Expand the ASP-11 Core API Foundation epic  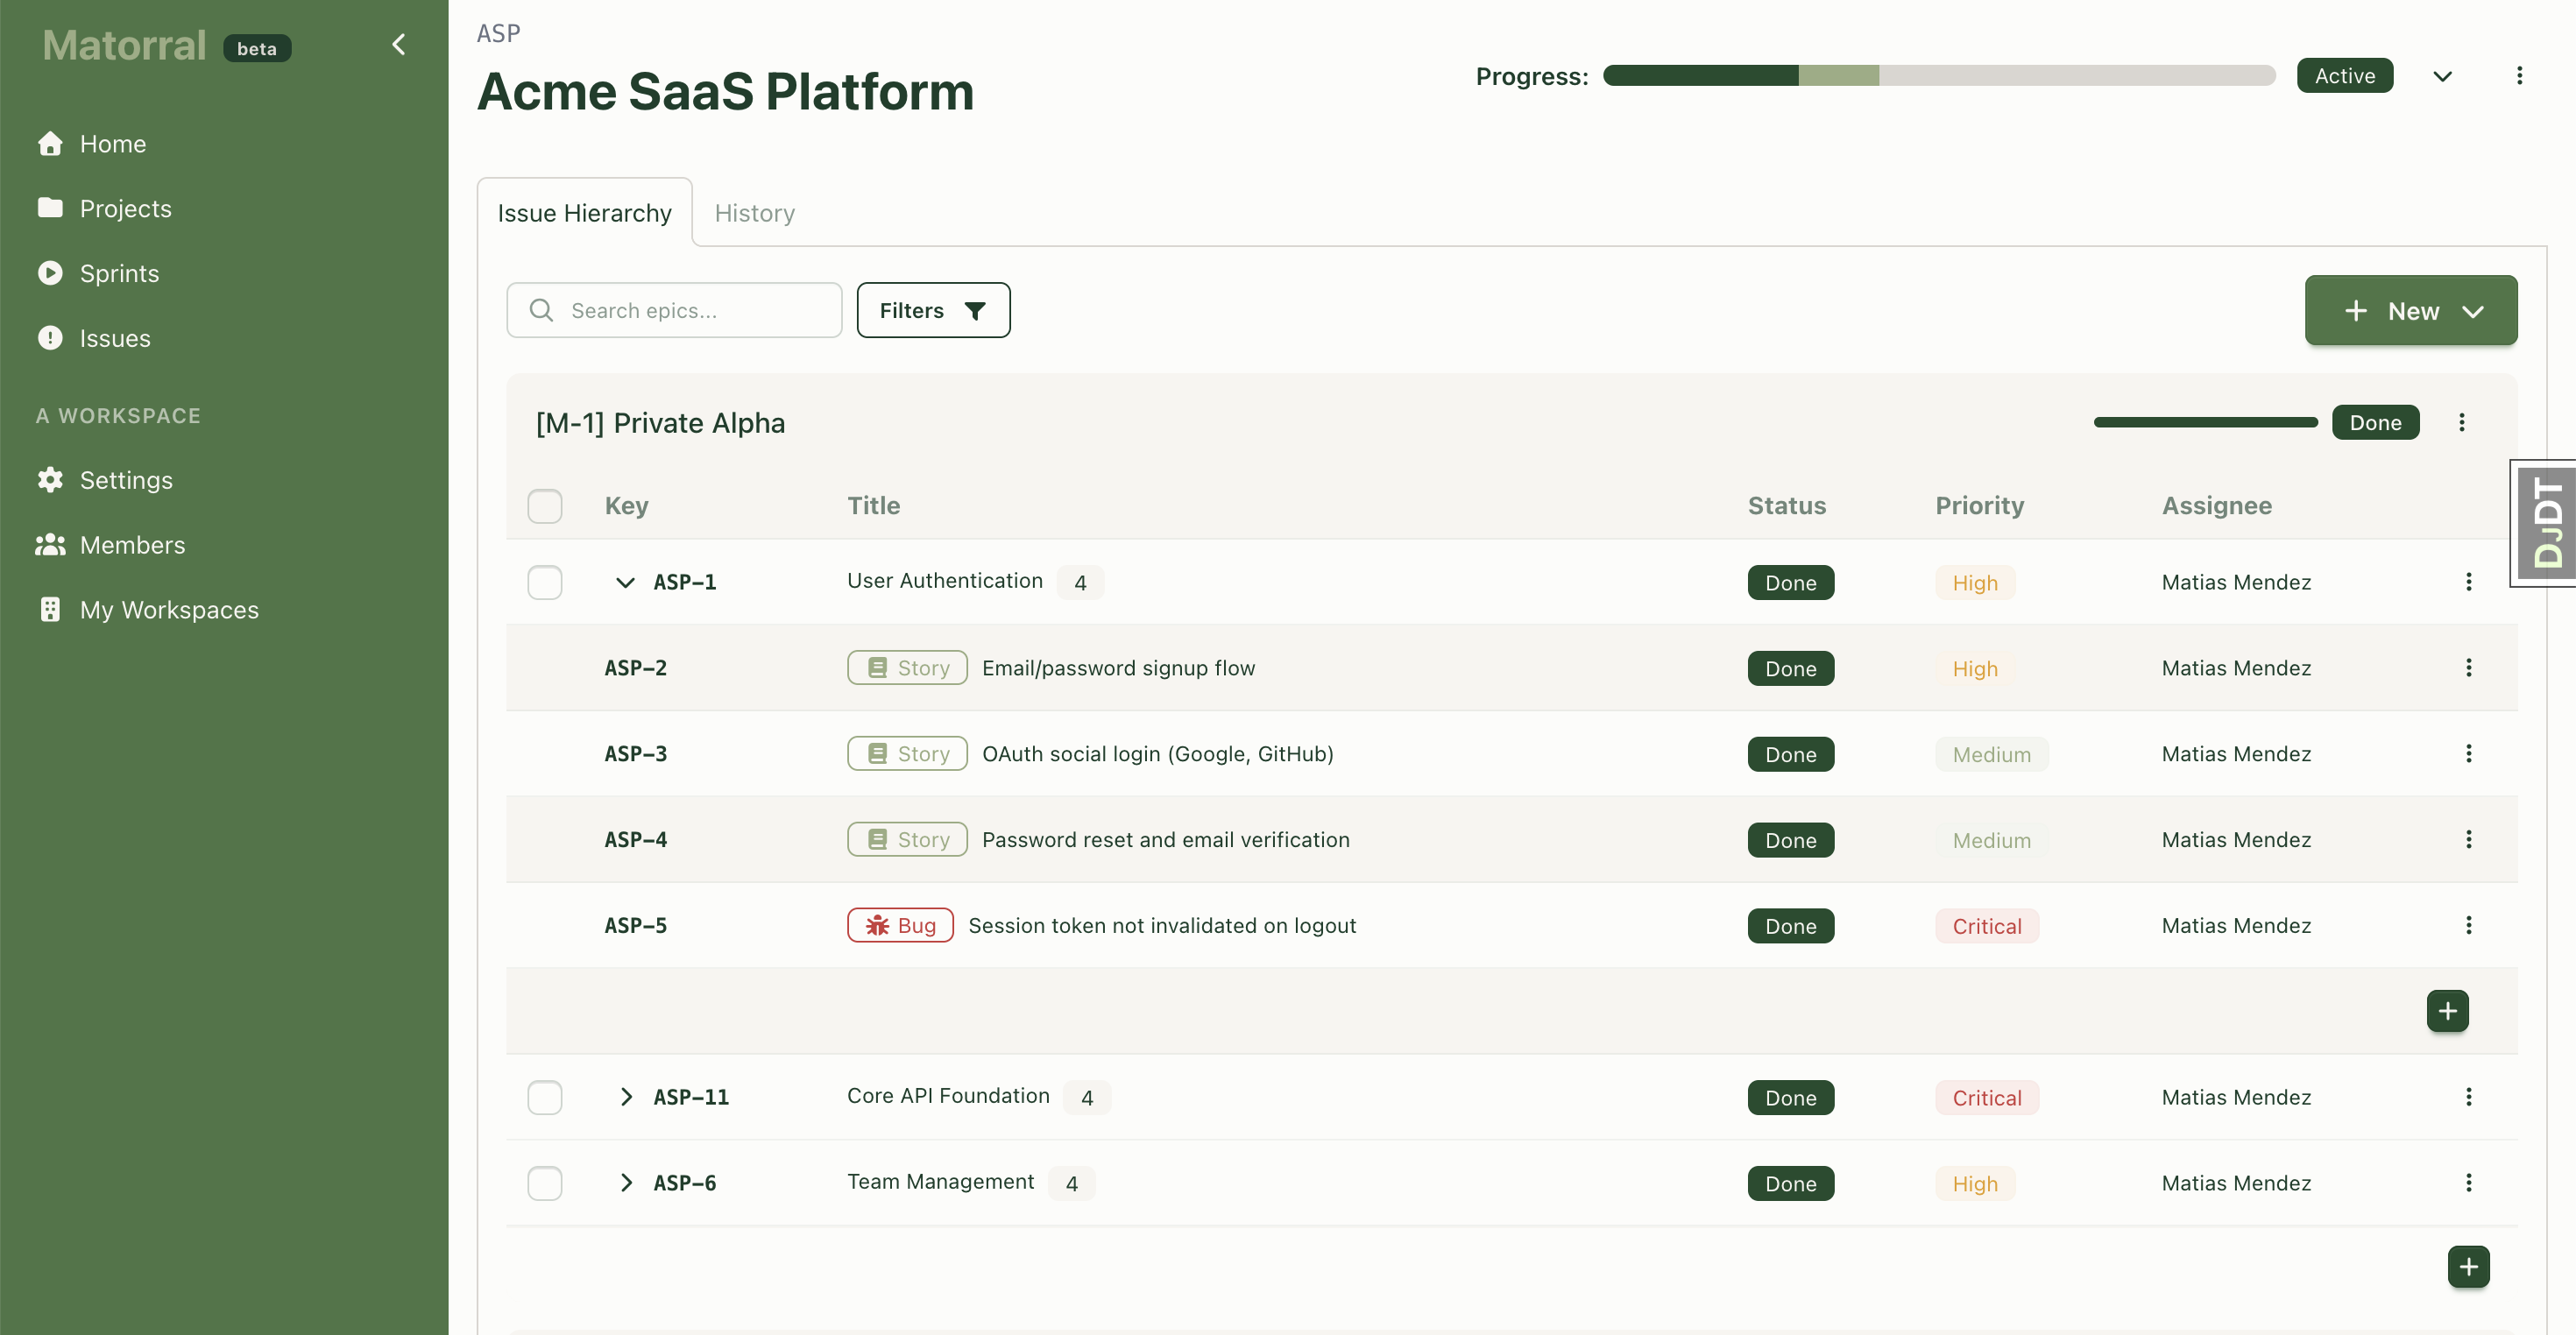625,1097
